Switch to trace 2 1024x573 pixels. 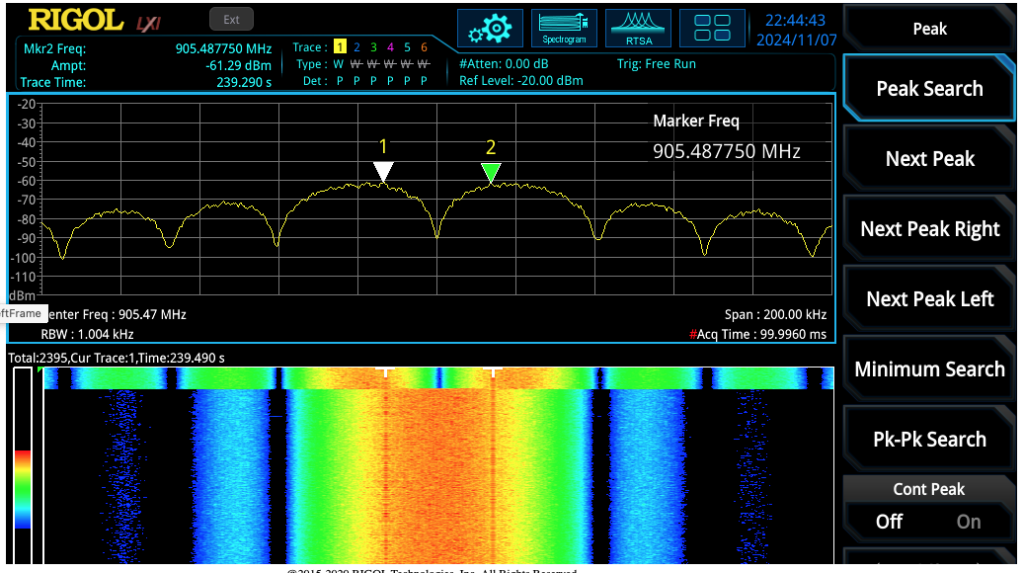tap(357, 47)
